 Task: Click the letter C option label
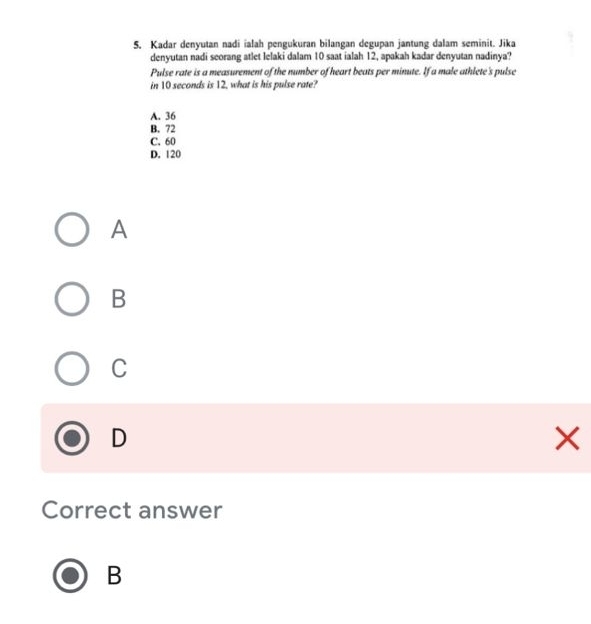point(119,369)
